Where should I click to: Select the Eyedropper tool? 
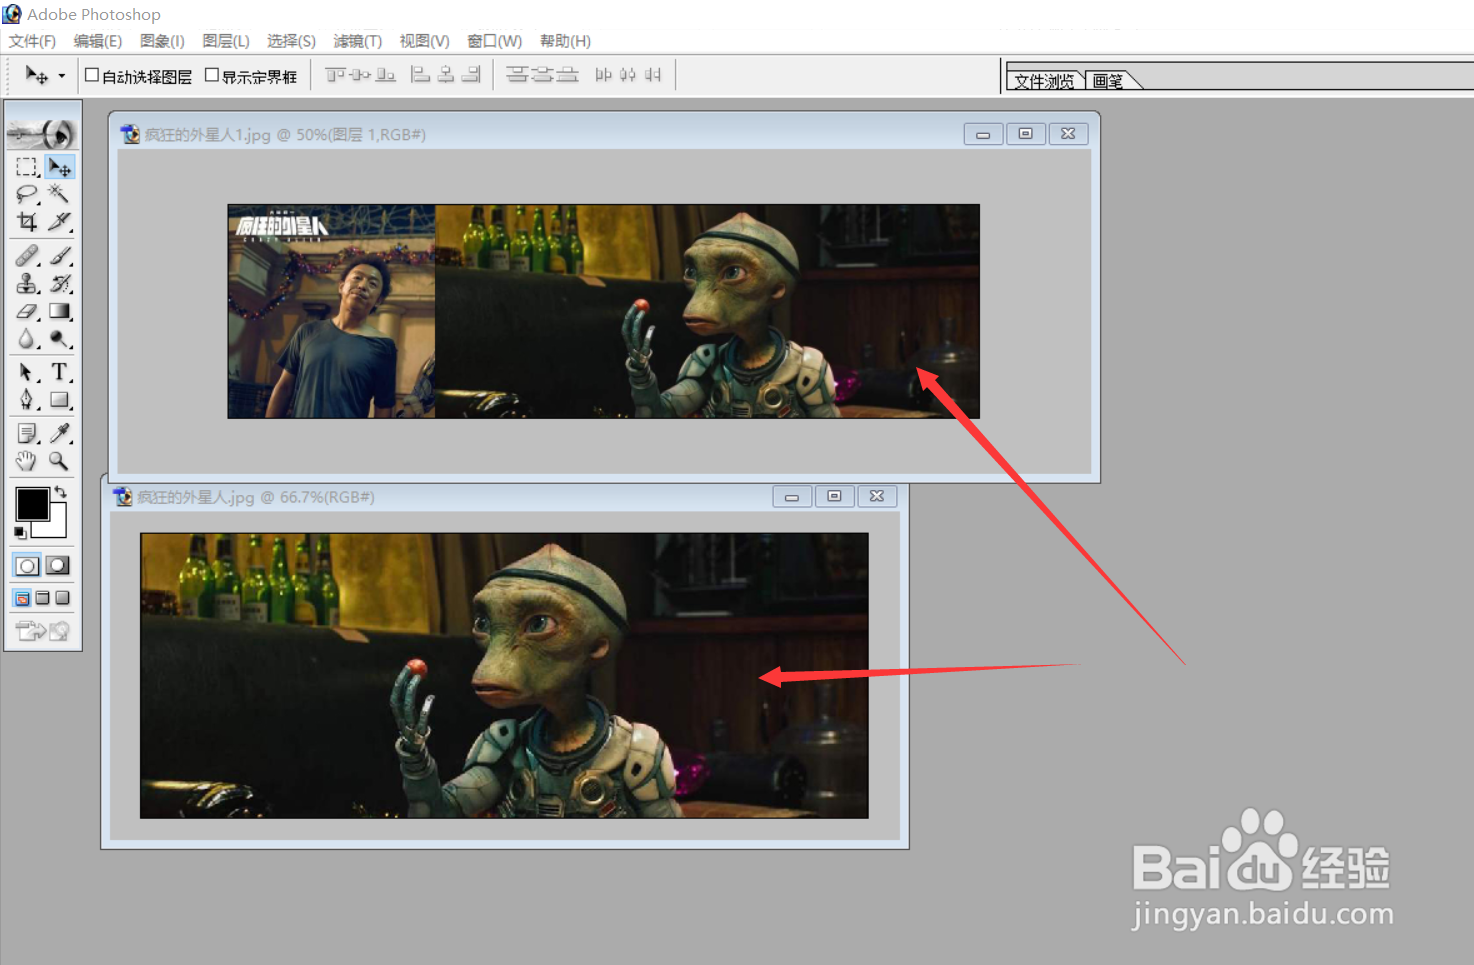pos(60,433)
